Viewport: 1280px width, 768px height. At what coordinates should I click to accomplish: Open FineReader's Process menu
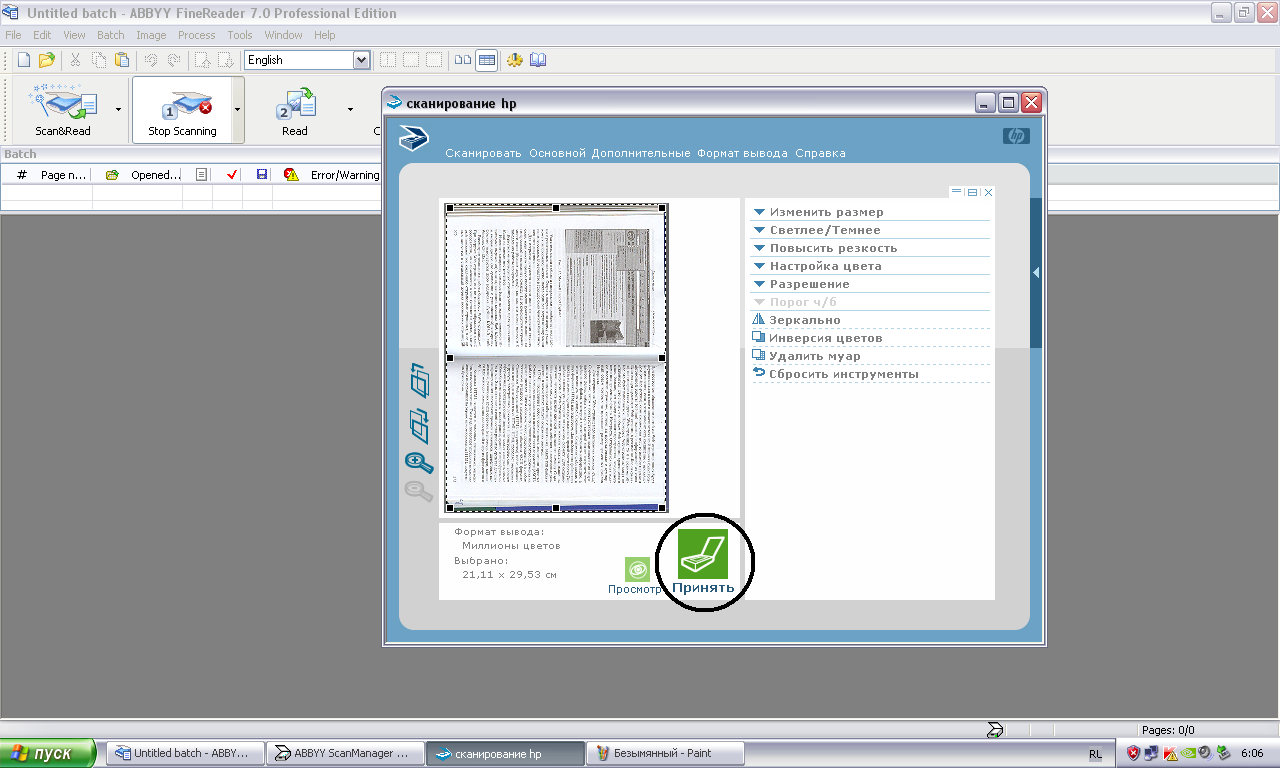click(196, 35)
